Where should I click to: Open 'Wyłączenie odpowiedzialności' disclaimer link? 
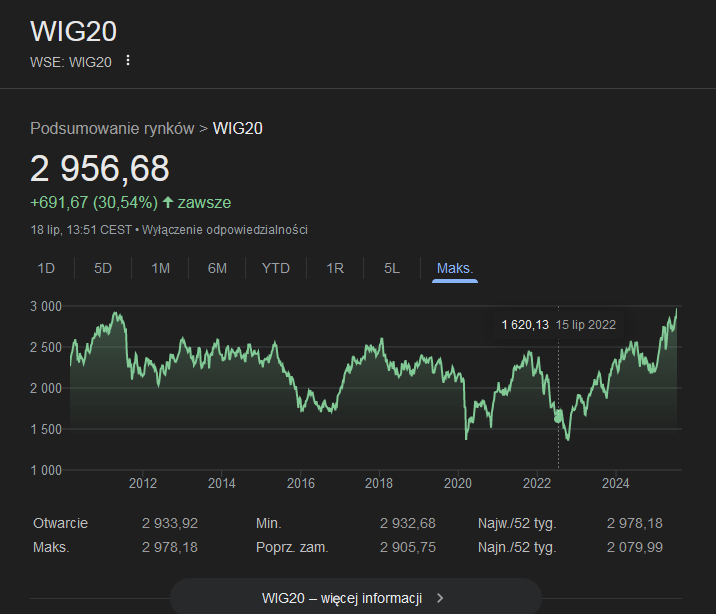[x=225, y=230]
